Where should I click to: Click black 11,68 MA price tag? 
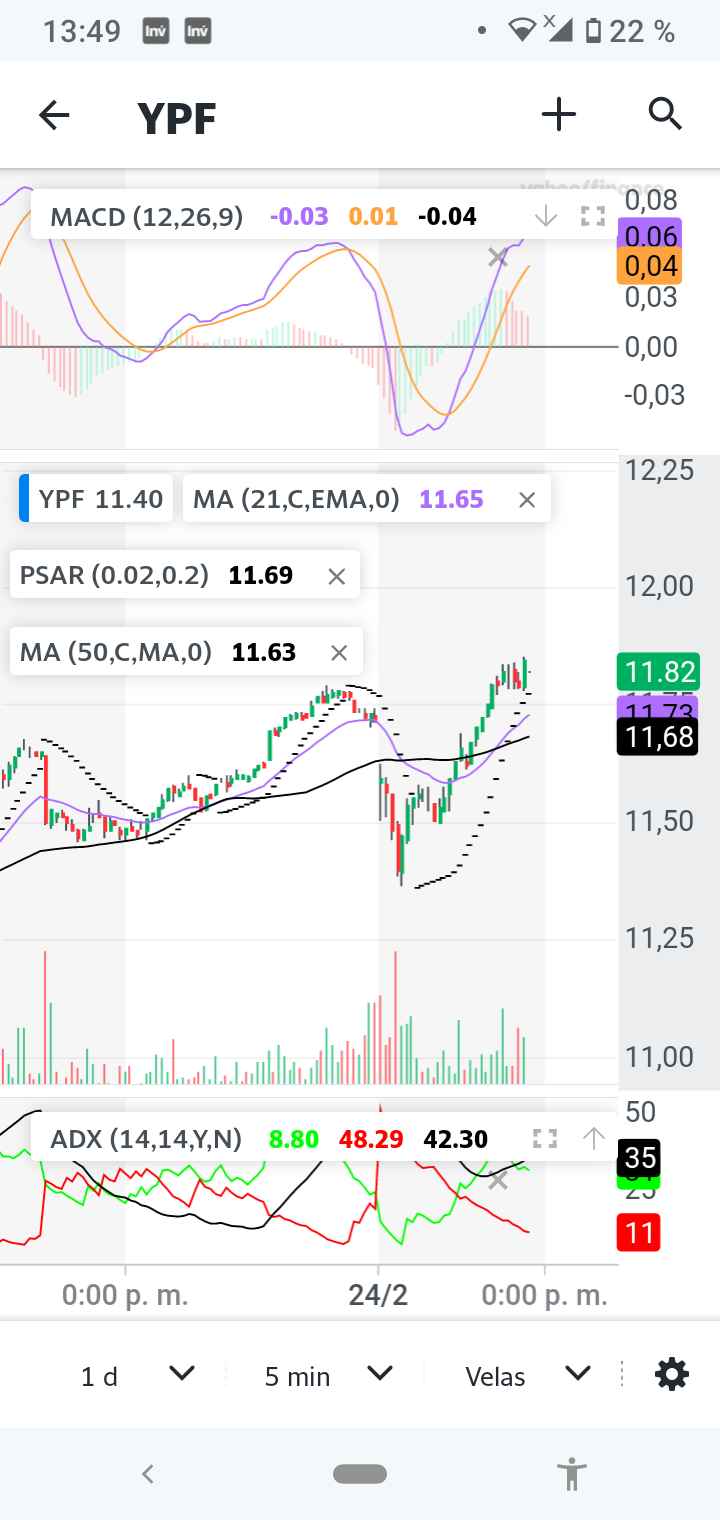point(658,738)
